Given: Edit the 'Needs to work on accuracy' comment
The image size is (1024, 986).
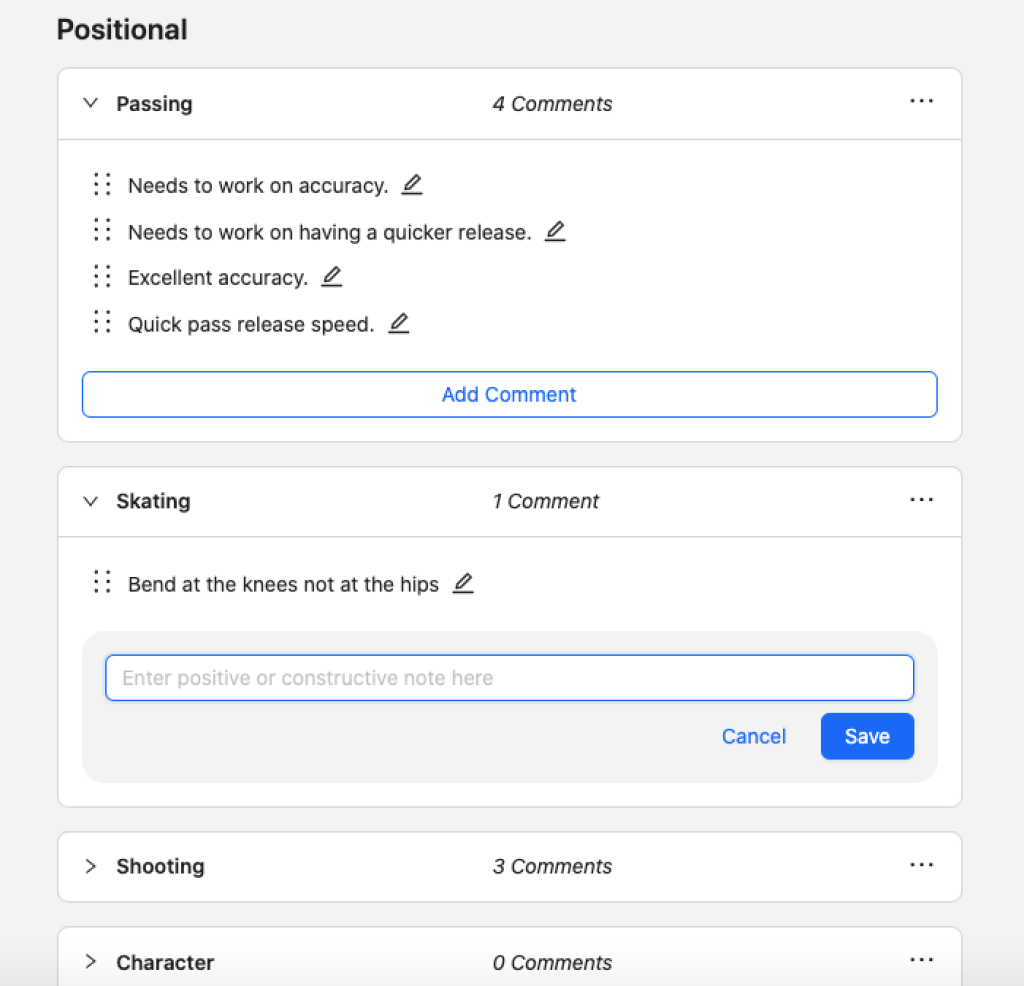Looking at the screenshot, I should 412,184.
